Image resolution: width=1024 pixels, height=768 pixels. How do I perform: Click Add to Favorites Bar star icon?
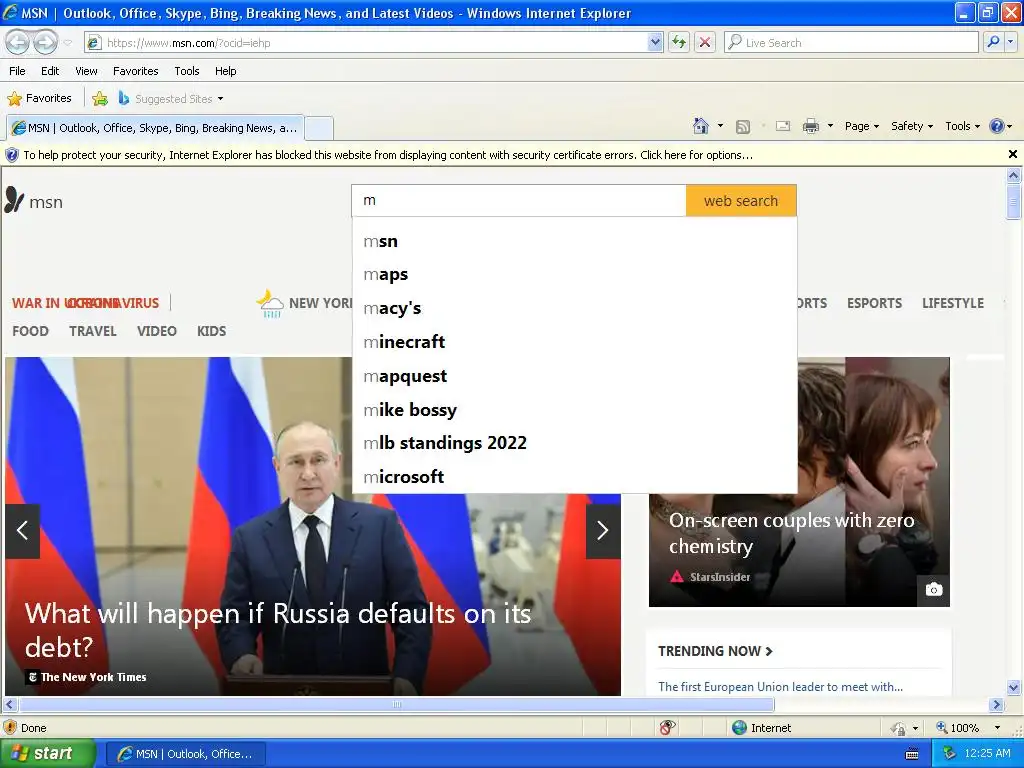100,99
